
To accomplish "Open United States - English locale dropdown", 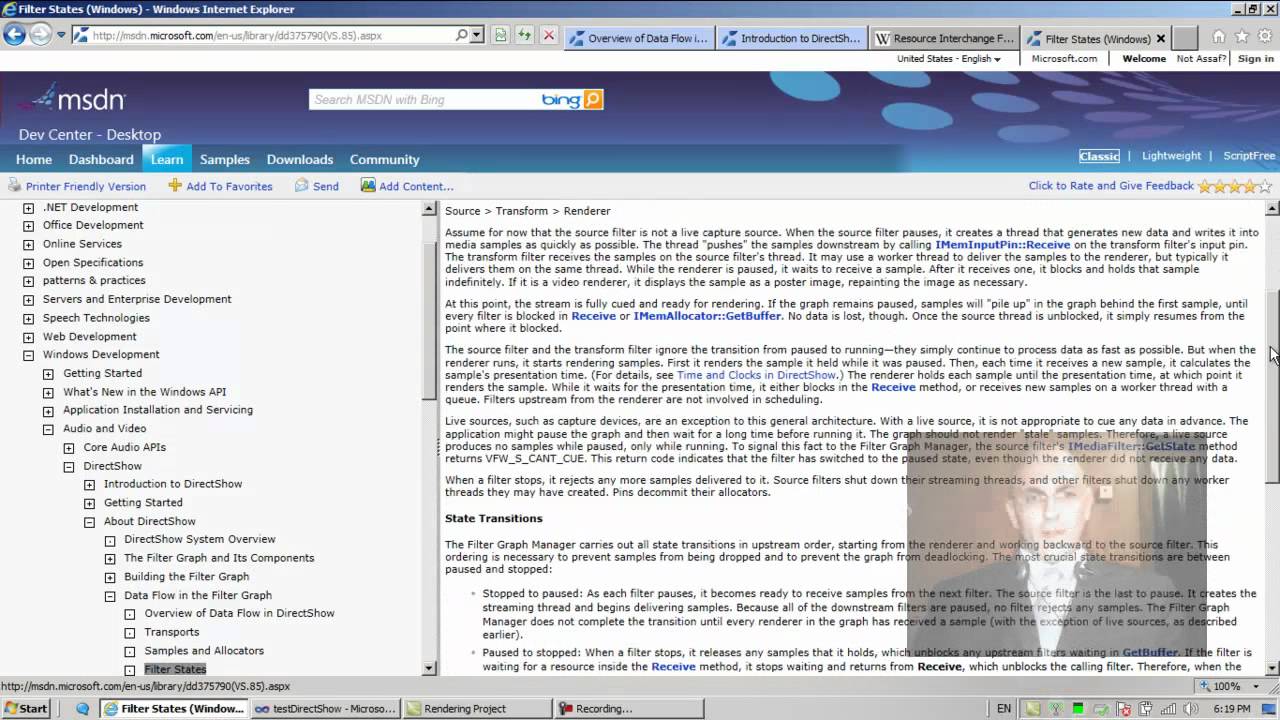I will coord(949,58).
